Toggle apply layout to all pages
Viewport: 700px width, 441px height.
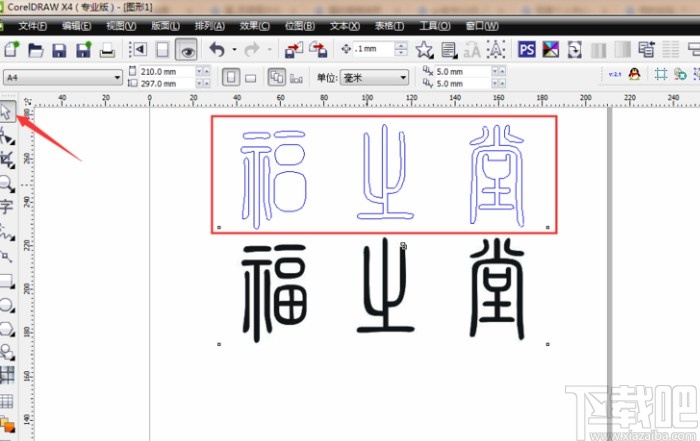tap(277, 77)
